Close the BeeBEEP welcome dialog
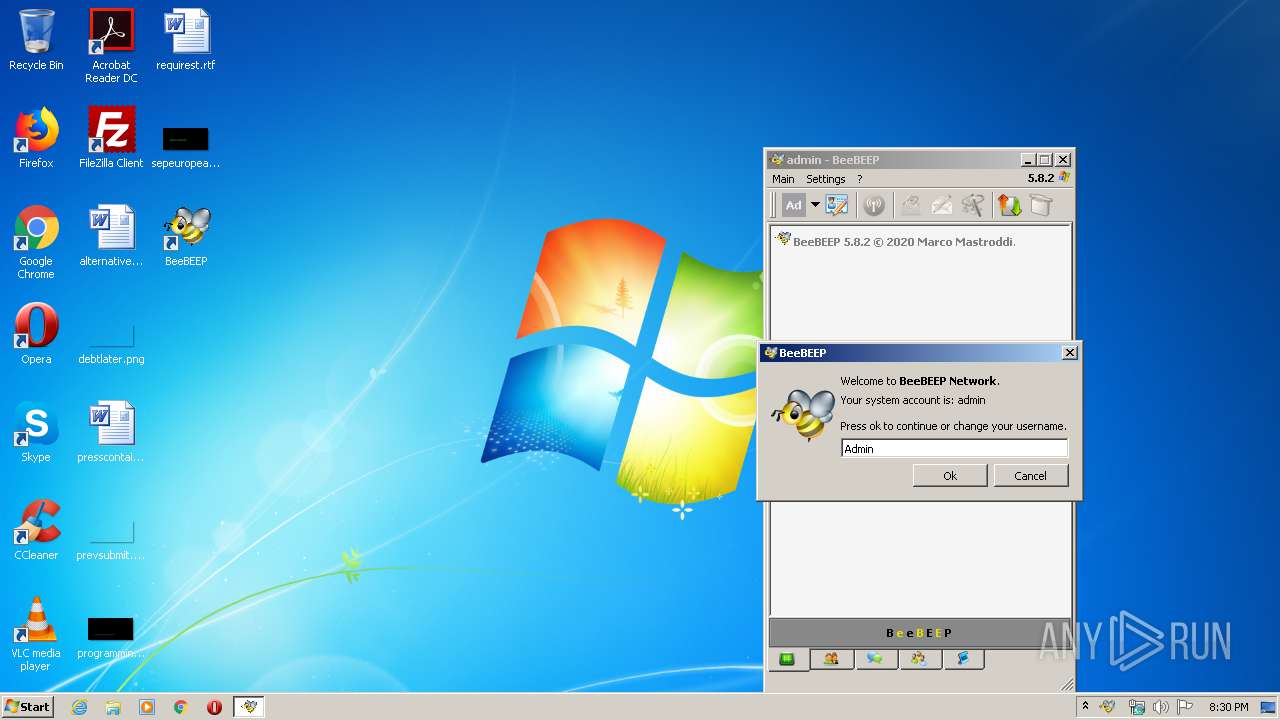 coord(1069,352)
